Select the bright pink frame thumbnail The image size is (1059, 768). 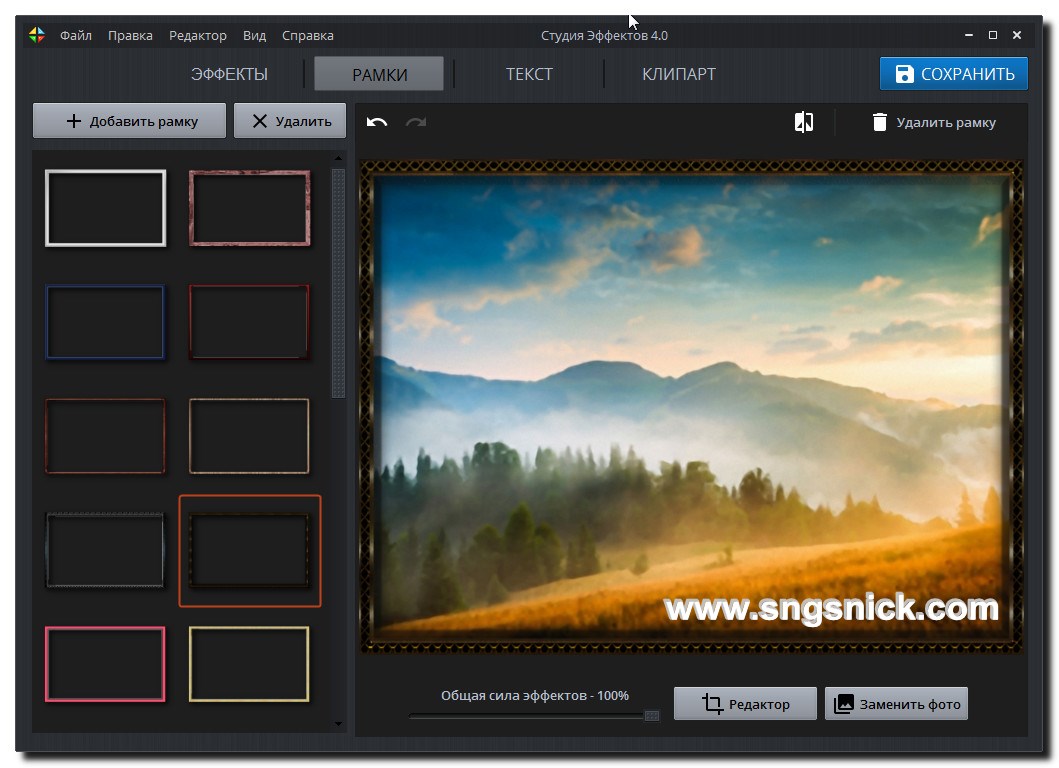tap(105, 664)
